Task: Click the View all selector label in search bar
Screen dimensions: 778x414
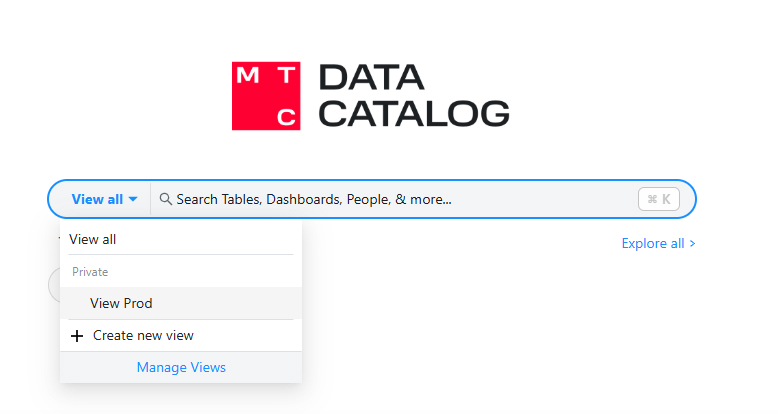Action: click(x=97, y=199)
